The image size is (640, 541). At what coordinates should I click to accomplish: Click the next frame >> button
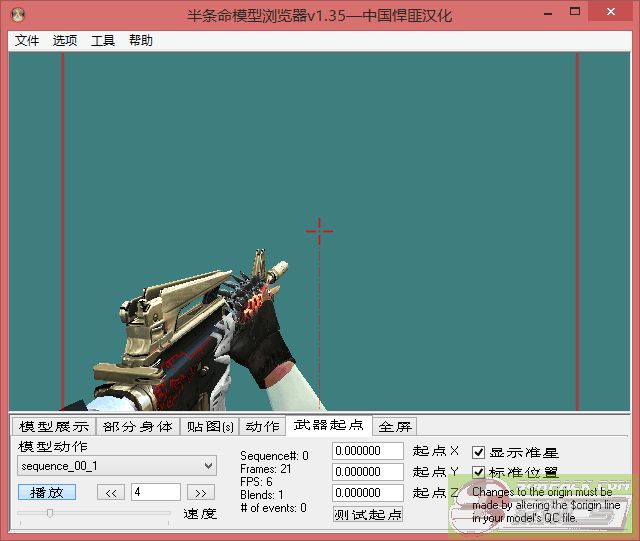pyautogui.click(x=201, y=492)
